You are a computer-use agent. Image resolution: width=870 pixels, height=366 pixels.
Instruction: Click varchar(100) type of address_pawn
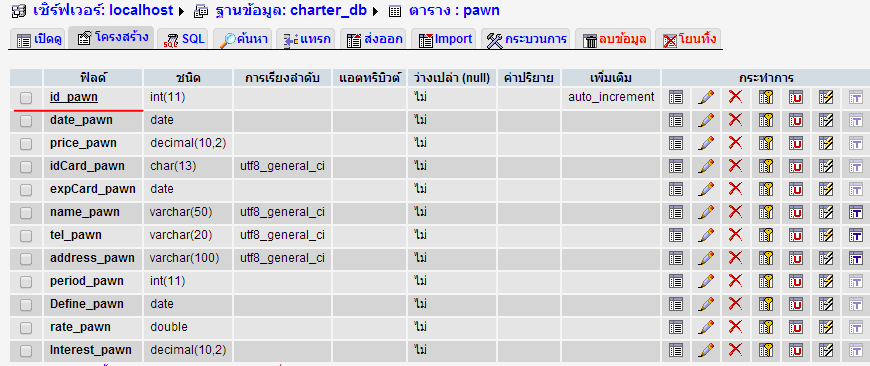tap(184, 258)
